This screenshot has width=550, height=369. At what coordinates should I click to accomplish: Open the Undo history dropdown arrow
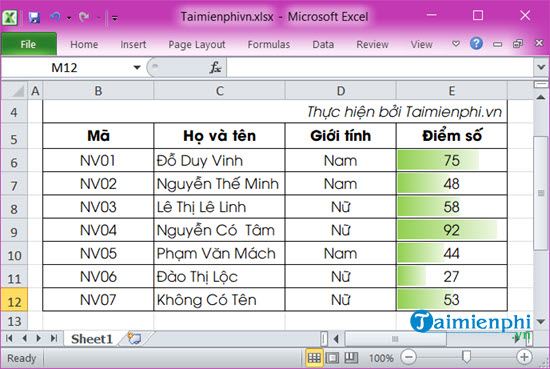tap(69, 18)
